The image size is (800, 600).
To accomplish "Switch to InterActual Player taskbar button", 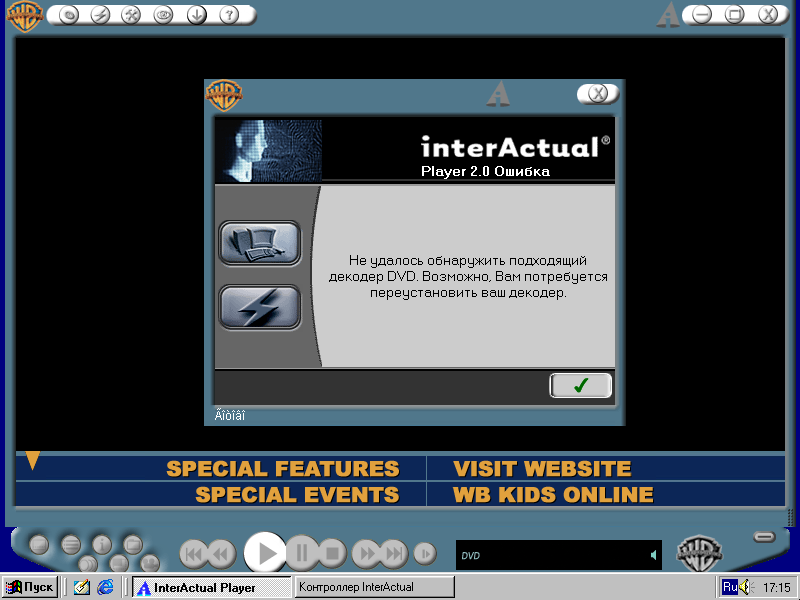I will (211, 587).
